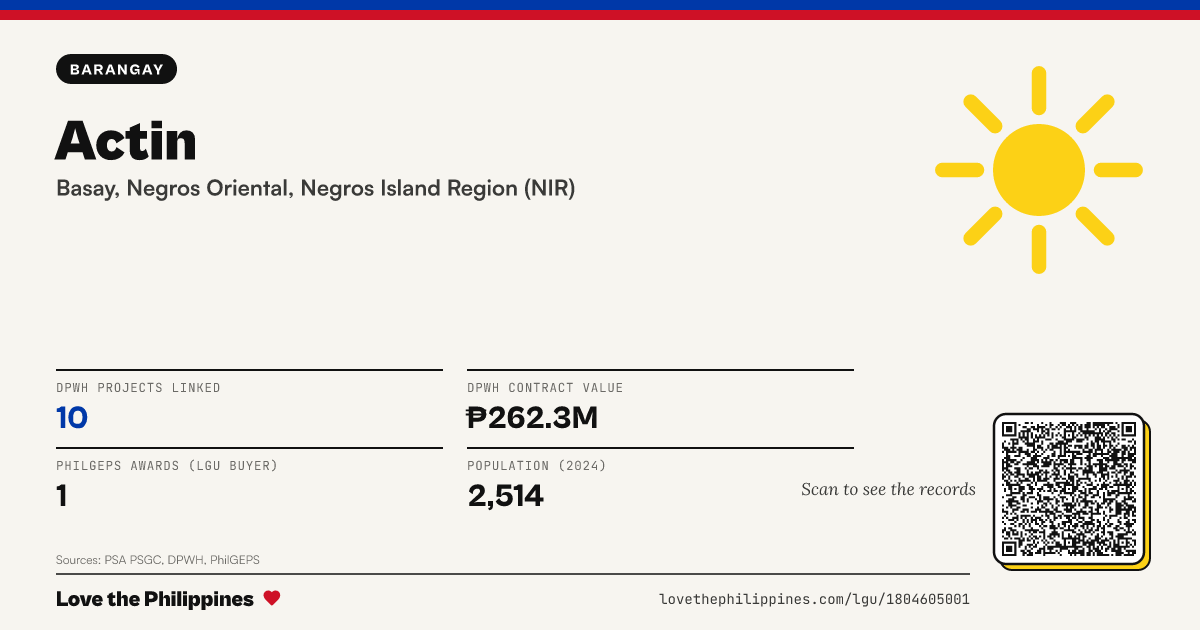Click the DPWH Projects Linked value 10
1200x630 pixels.
pyautogui.click(x=72, y=418)
